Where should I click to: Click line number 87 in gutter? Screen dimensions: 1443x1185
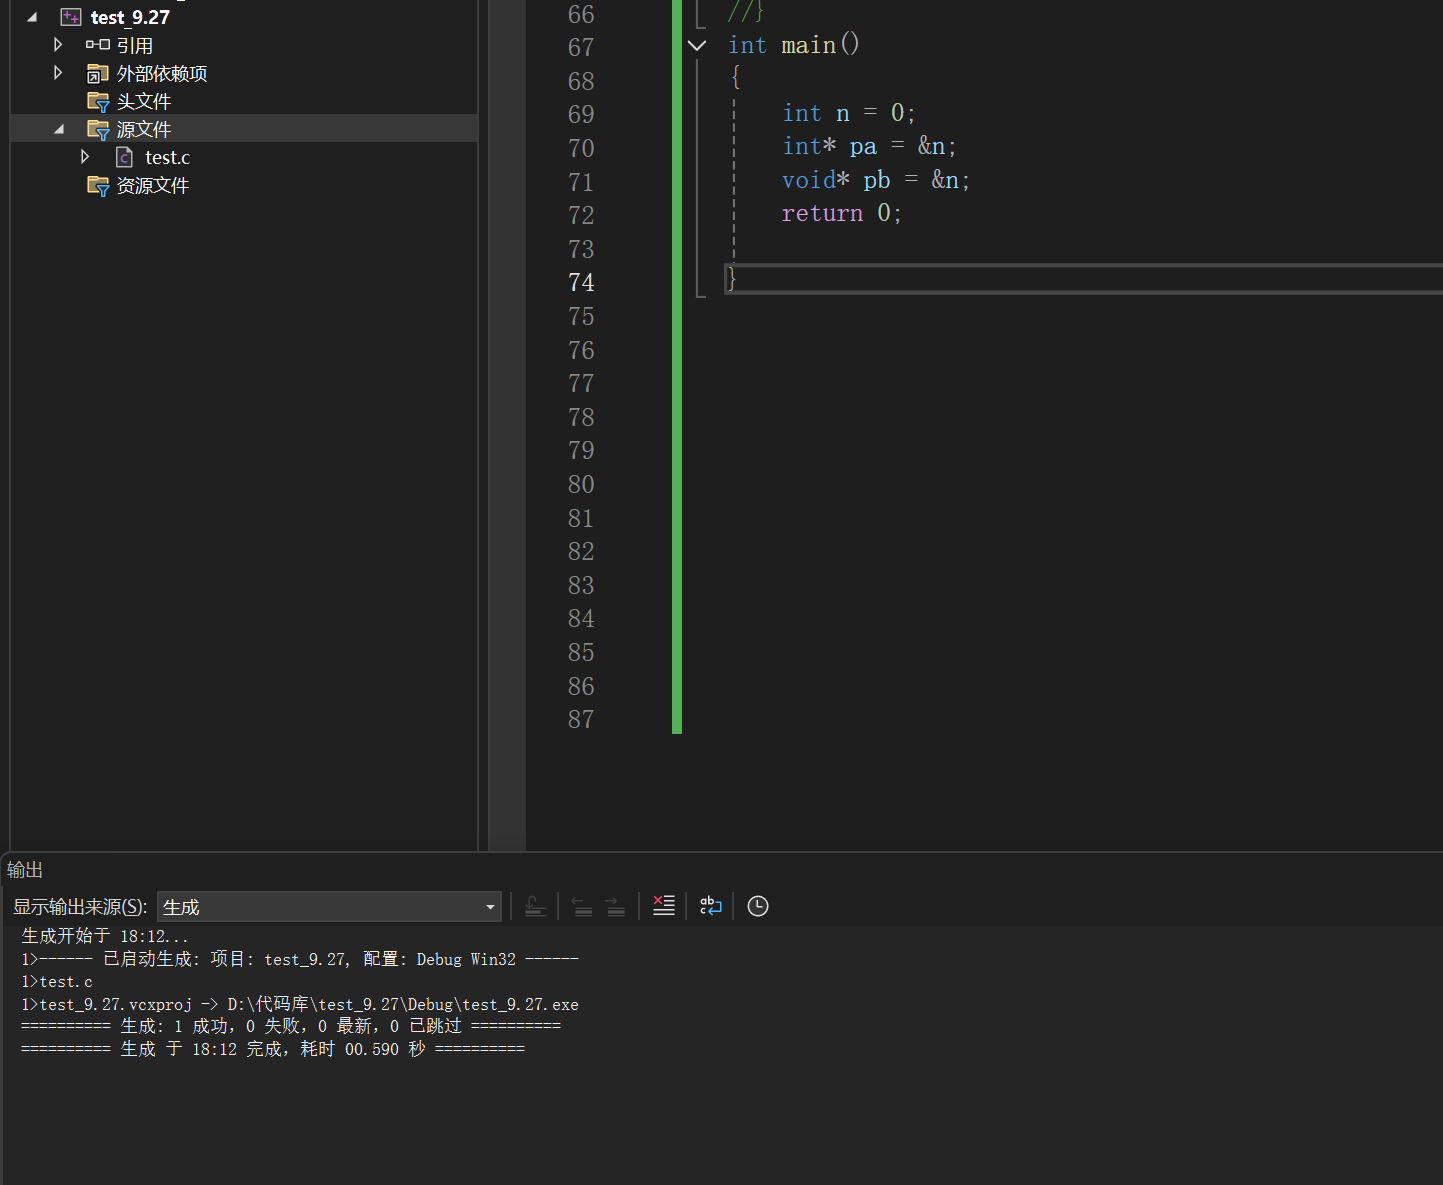click(581, 720)
